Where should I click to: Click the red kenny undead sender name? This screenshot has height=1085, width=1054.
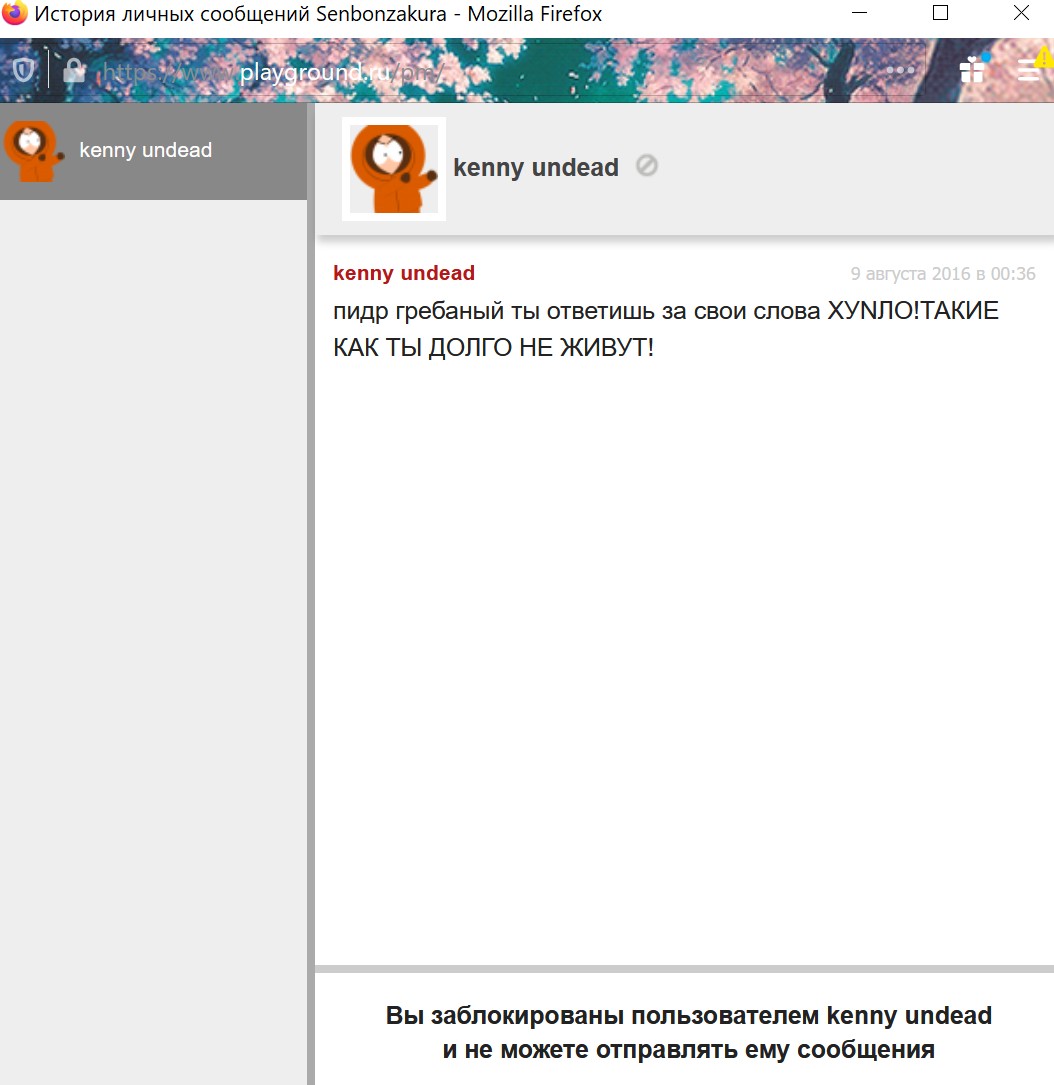[404, 273]
